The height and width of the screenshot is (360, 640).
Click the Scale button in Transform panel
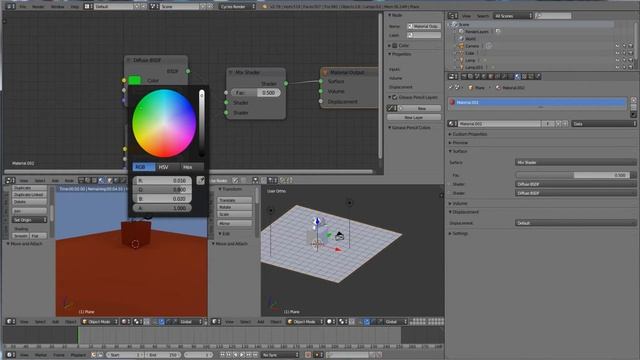tap(234, 214)
